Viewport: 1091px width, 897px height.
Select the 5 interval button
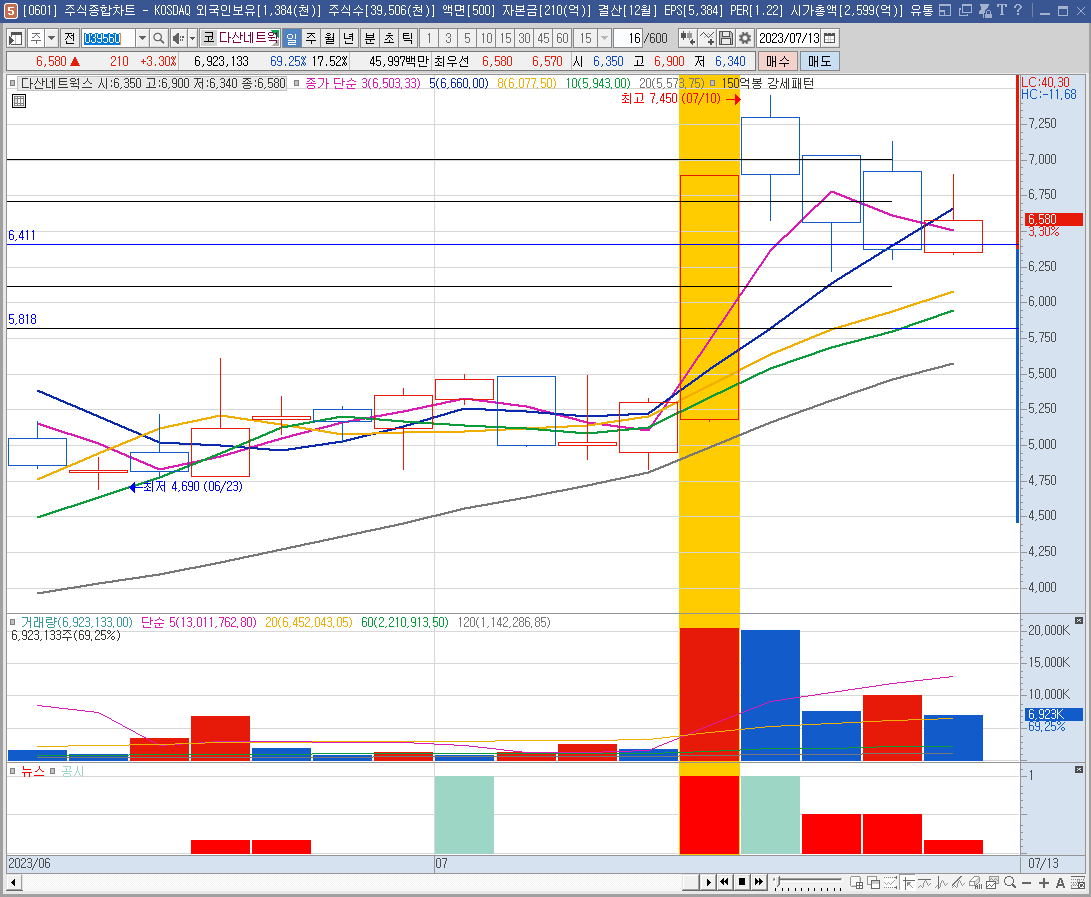[467, 38]
